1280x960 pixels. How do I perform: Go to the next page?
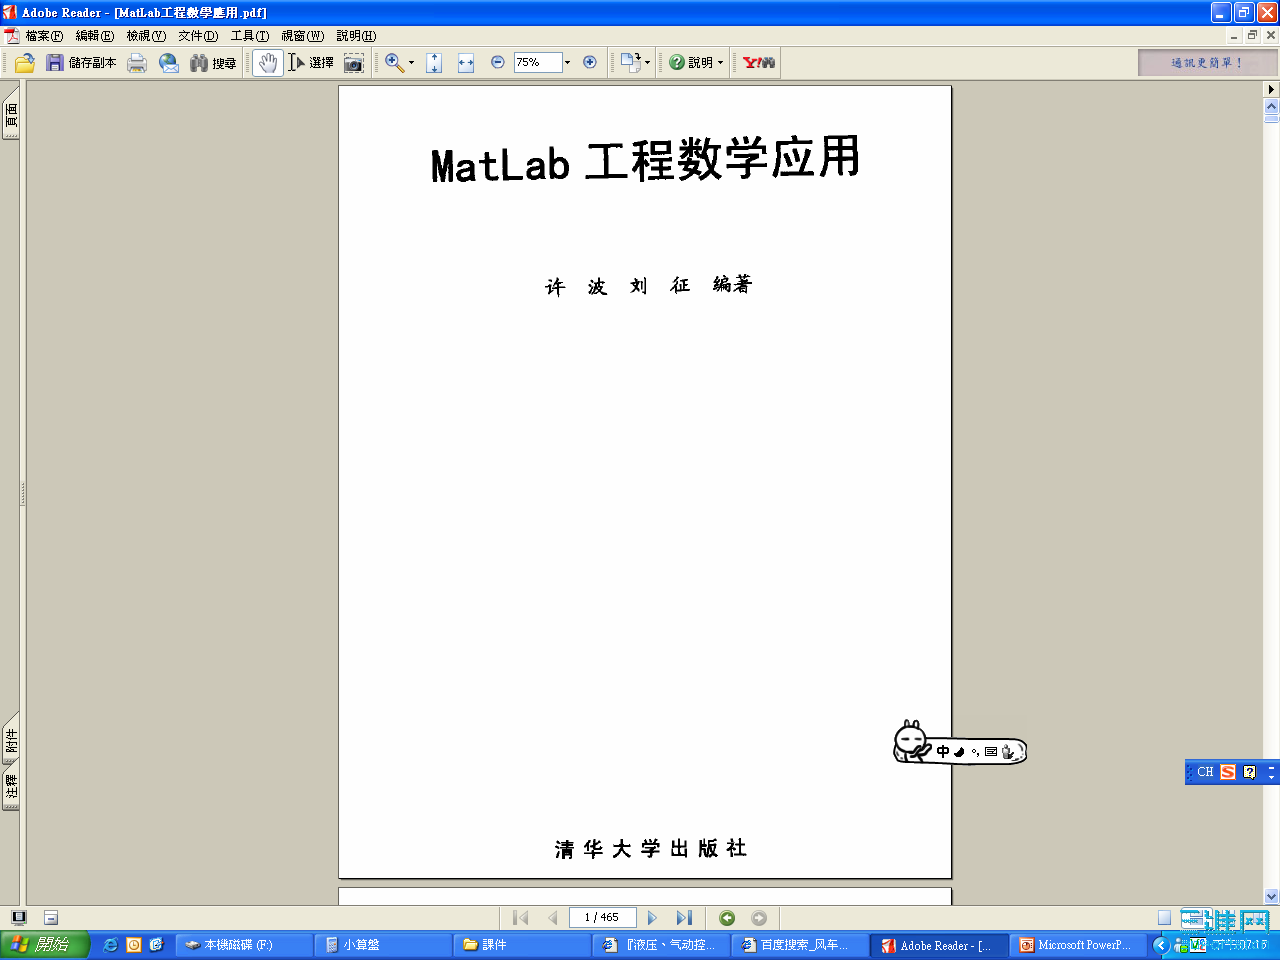(652, 918)
